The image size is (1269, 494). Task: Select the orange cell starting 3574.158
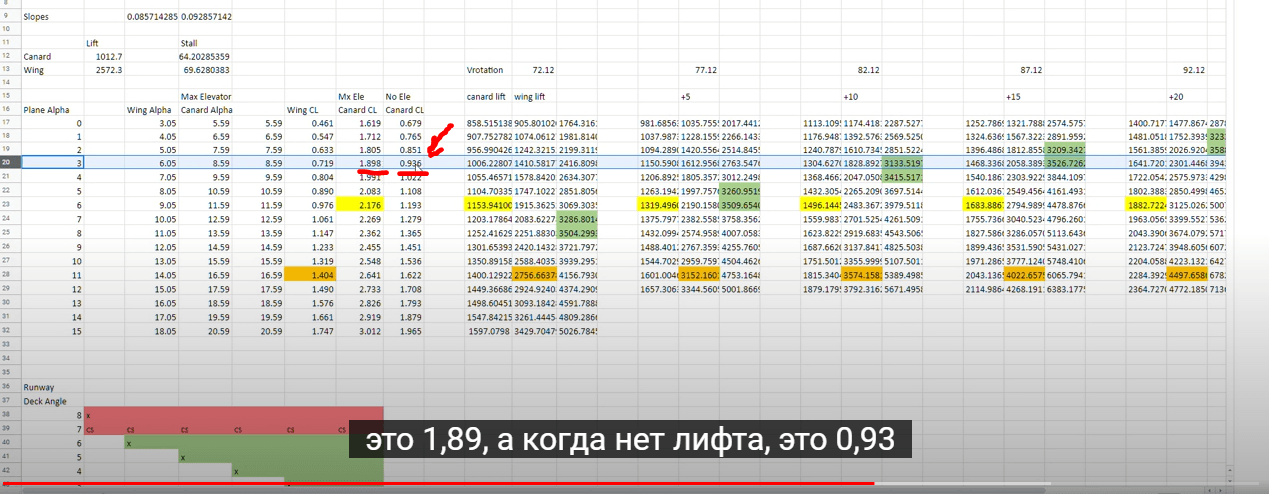[x=864, y=274]
